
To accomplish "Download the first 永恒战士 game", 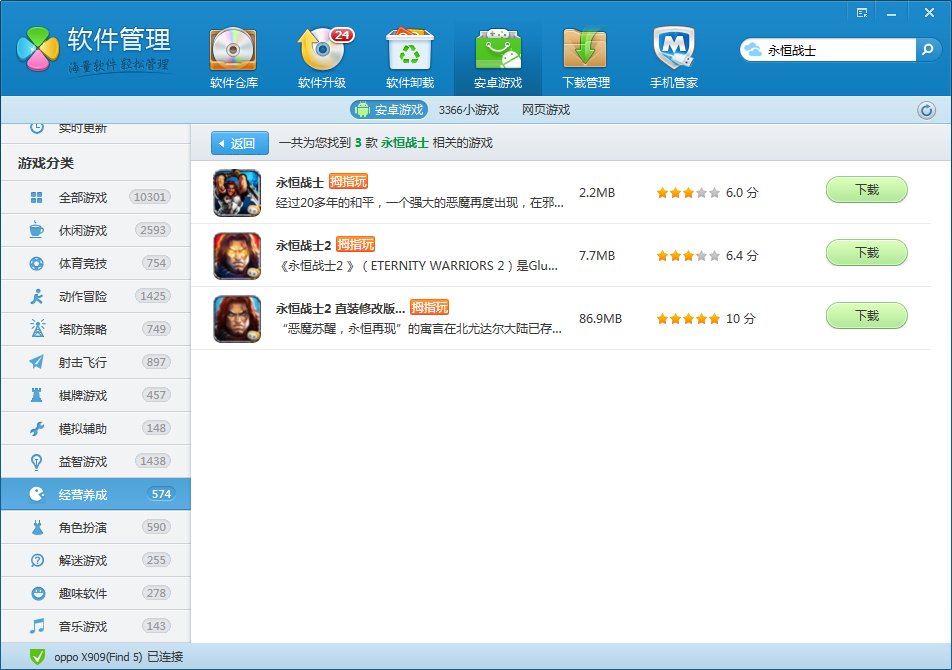I will coord(866,190).
